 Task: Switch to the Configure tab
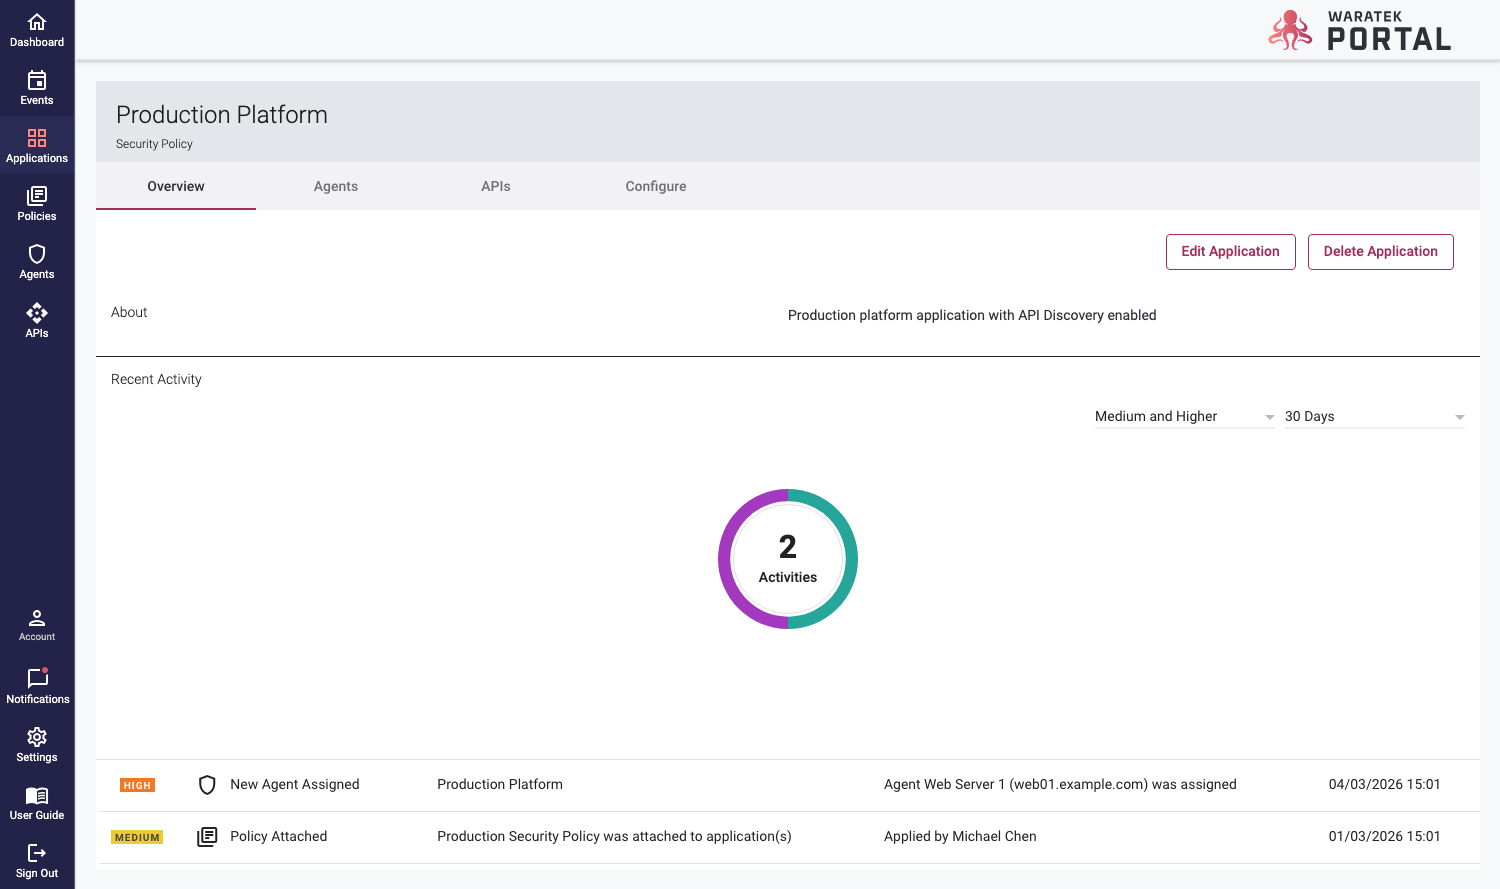[656, 186]
